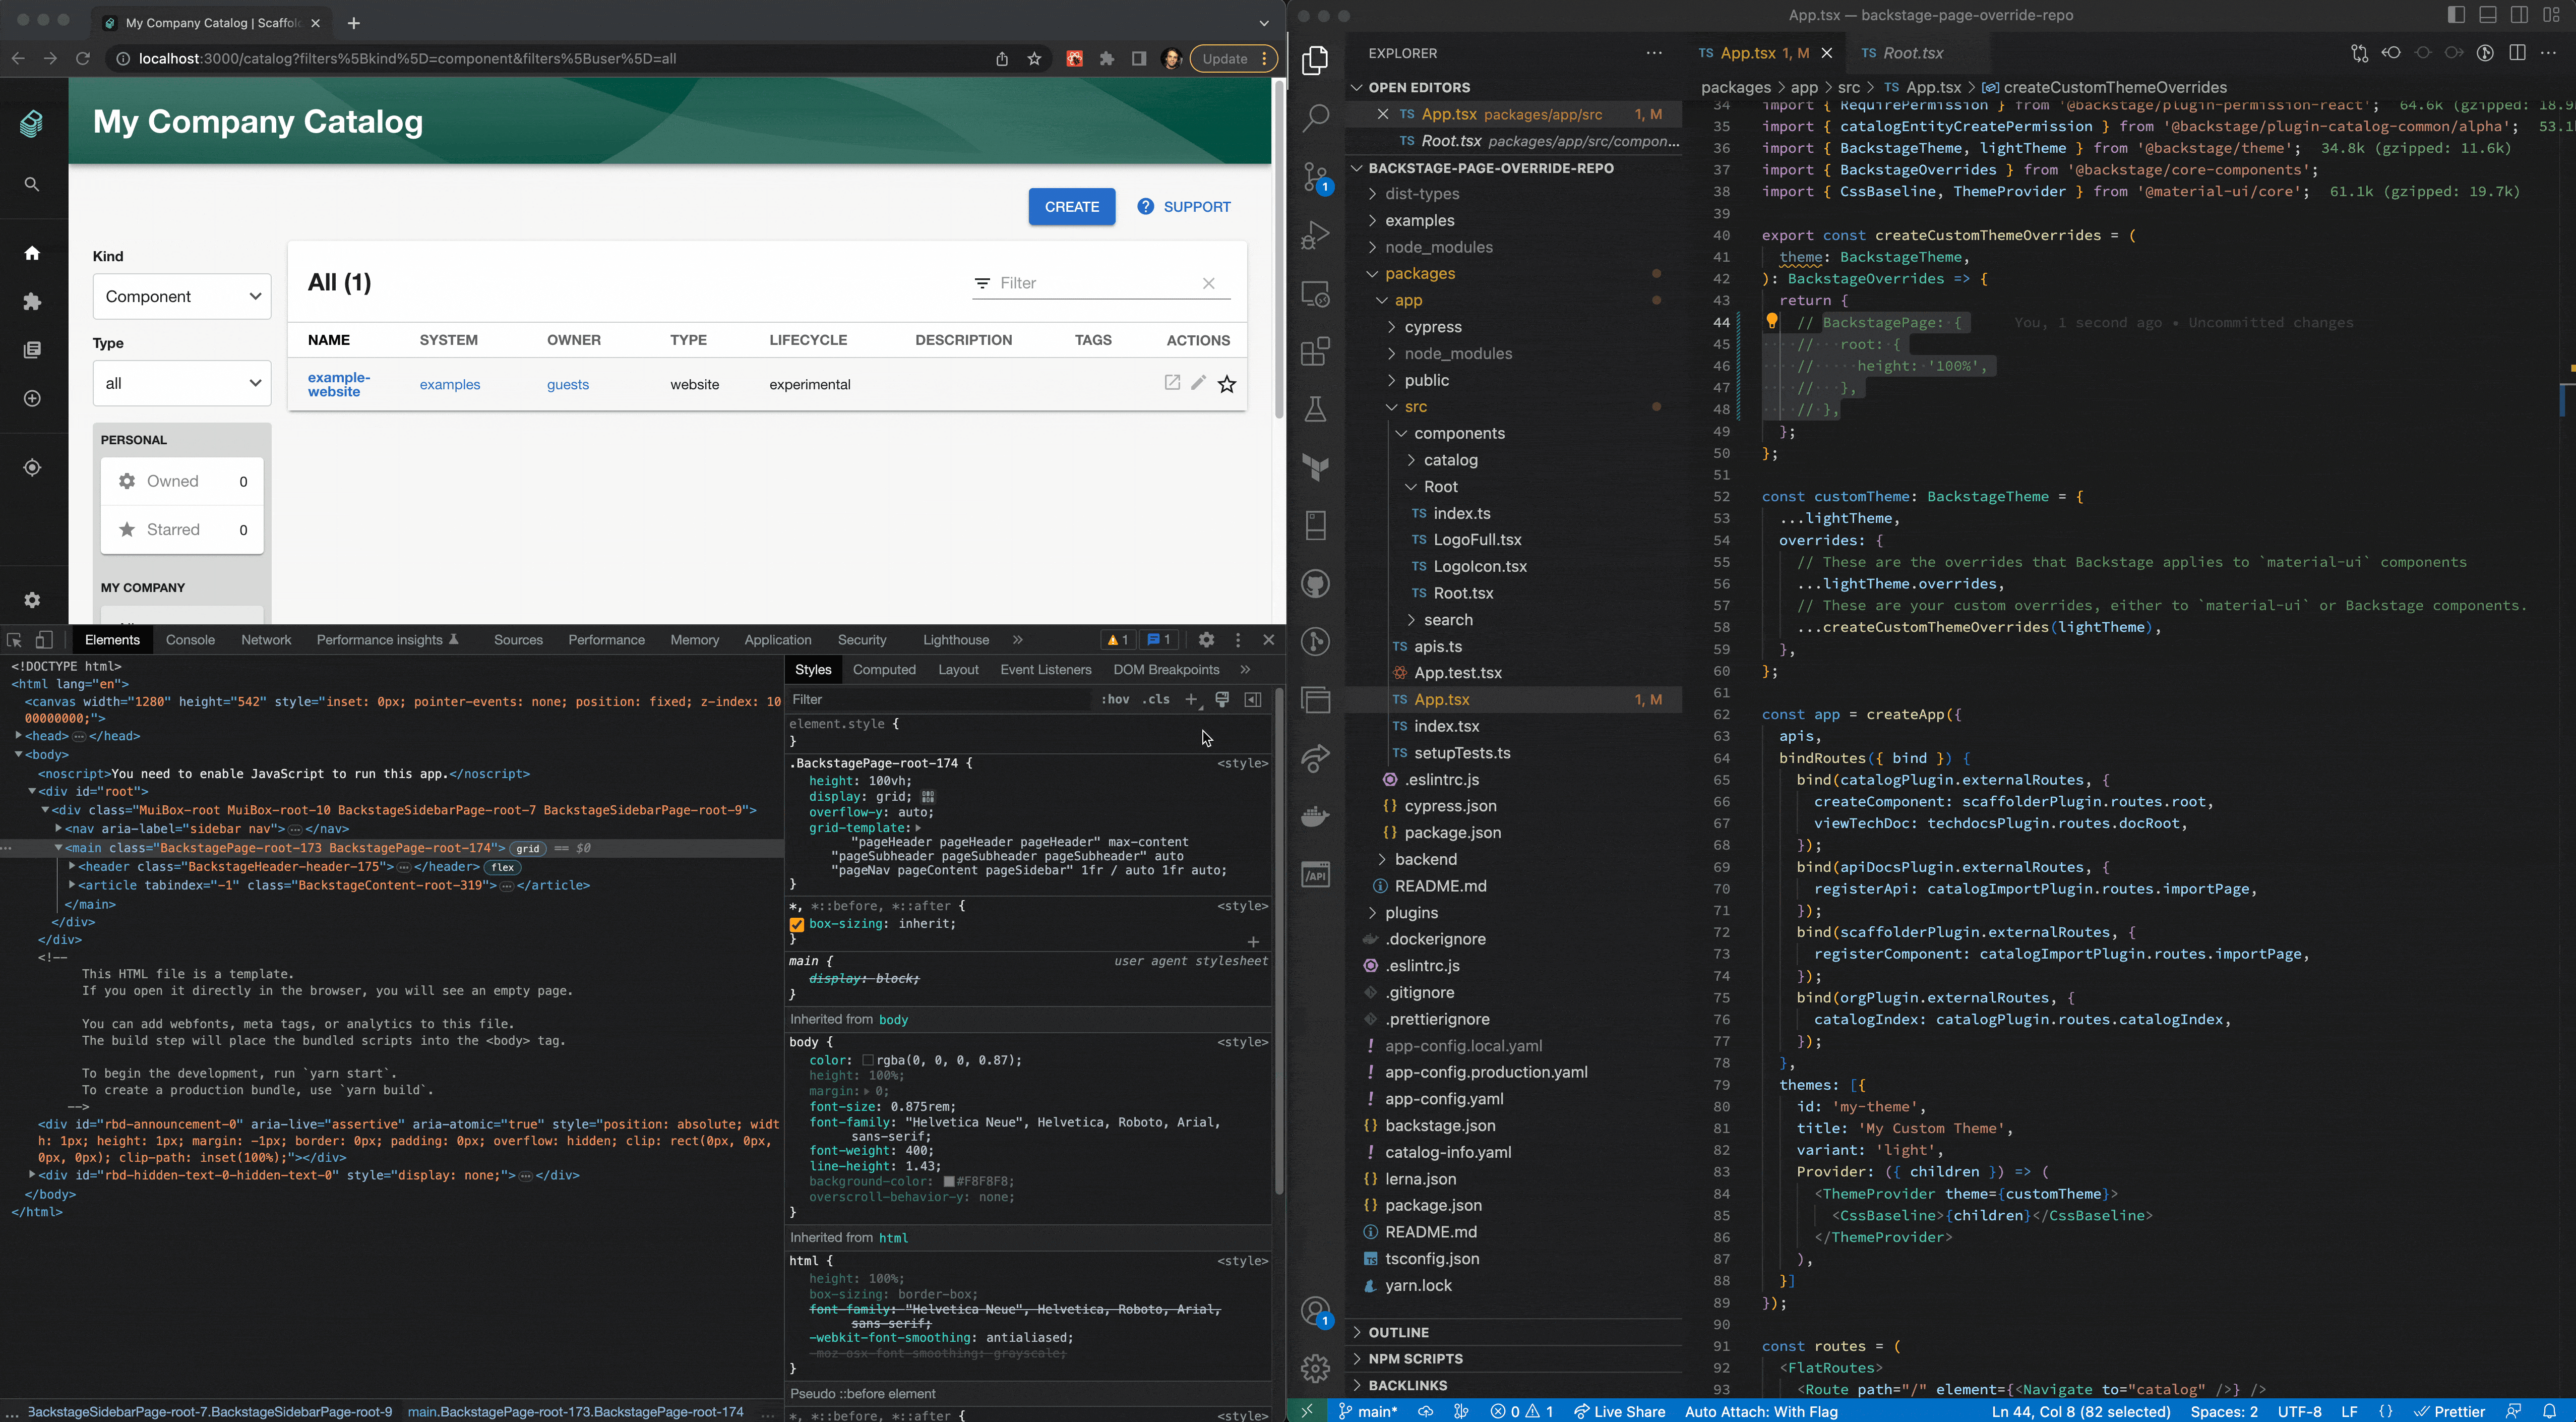Image resolution: width=2576 pixels, height=1422 pixels.
Task: Switch to the Root.tsx editor tab
Action: coord(1912,53)
